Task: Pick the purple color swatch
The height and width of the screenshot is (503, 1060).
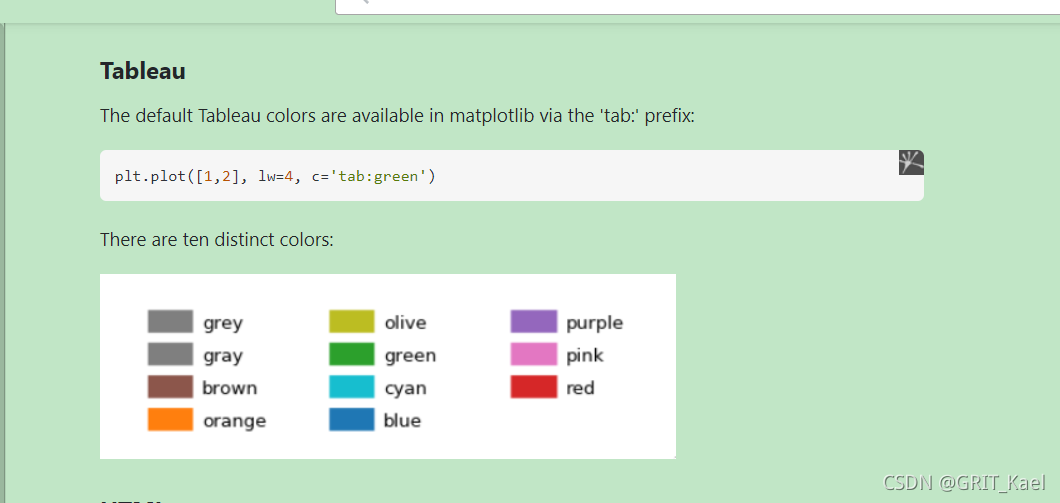Action: (x=533, y=322)
